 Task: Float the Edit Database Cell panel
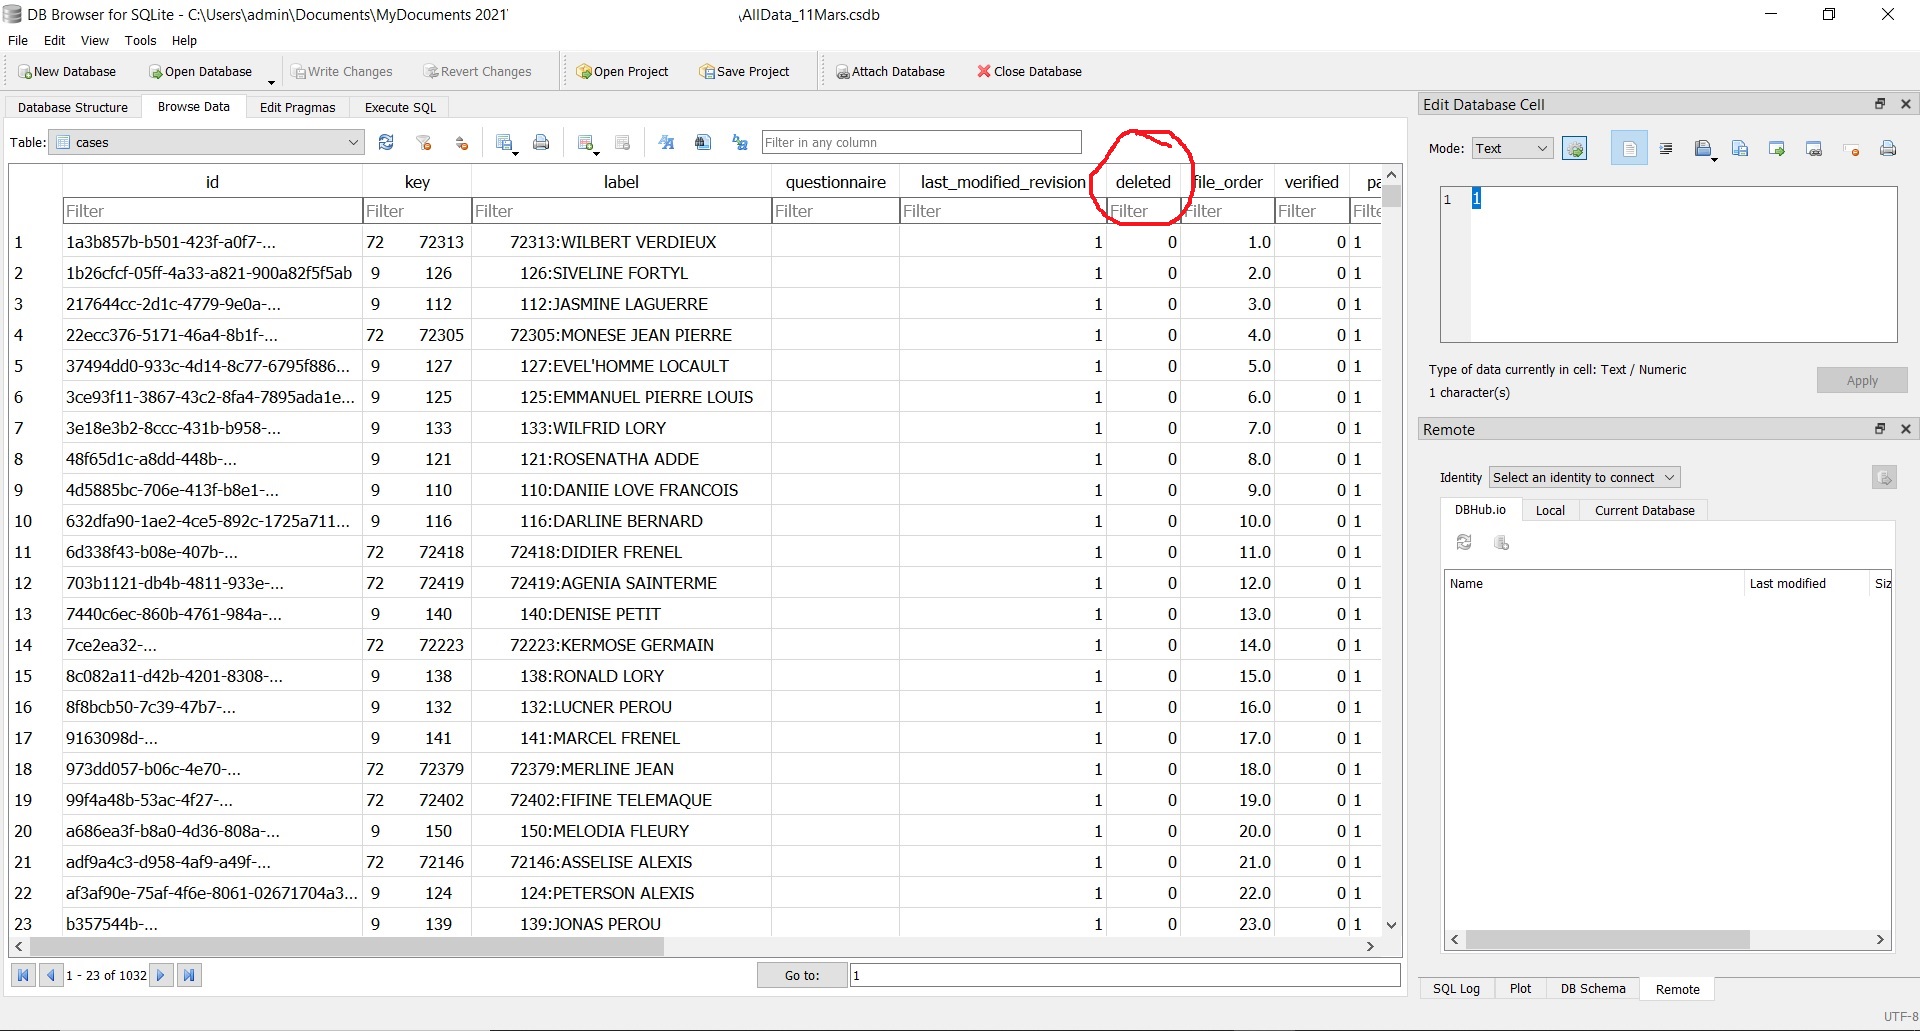click(x=1880, y=104)
